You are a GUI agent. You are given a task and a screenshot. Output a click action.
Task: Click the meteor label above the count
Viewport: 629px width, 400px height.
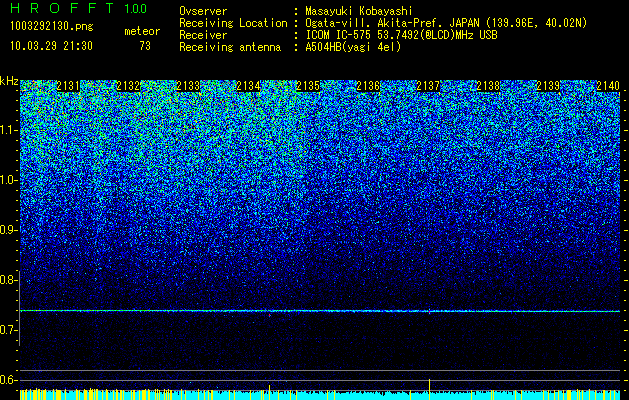point(142,32)
